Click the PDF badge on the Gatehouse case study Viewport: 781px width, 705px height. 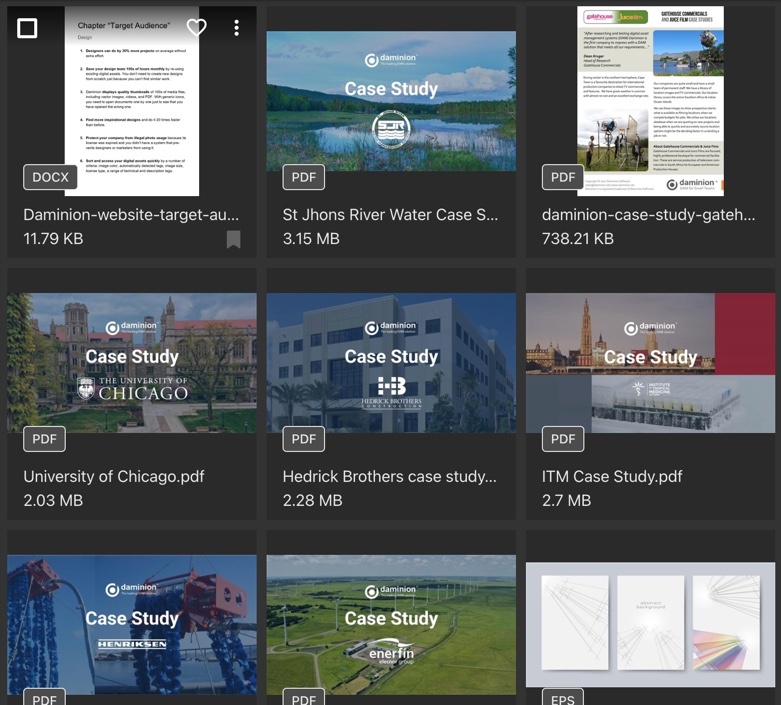pos(563,177)
